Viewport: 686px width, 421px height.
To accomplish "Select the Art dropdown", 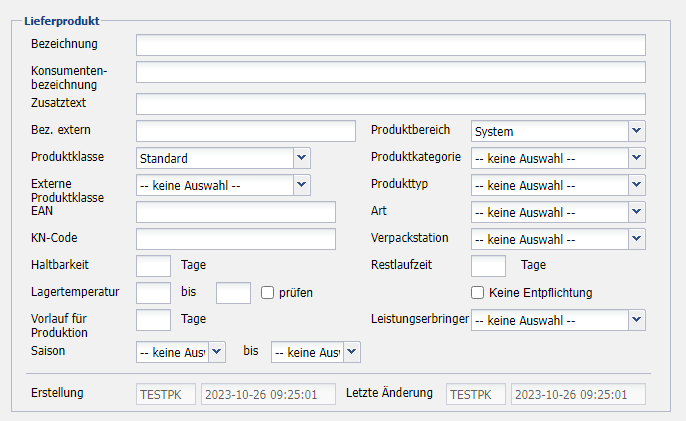I will pyautogui.click(x=557, y=212).
